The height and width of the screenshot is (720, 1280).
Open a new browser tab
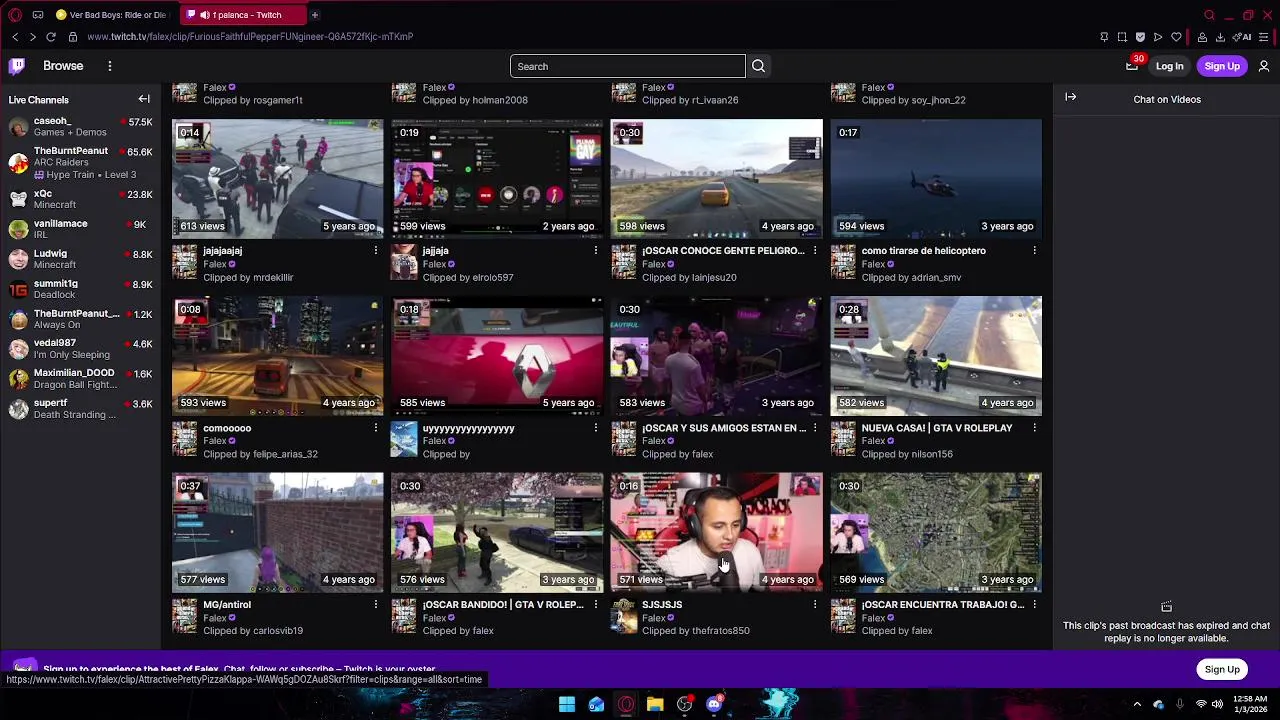(314, 15)
